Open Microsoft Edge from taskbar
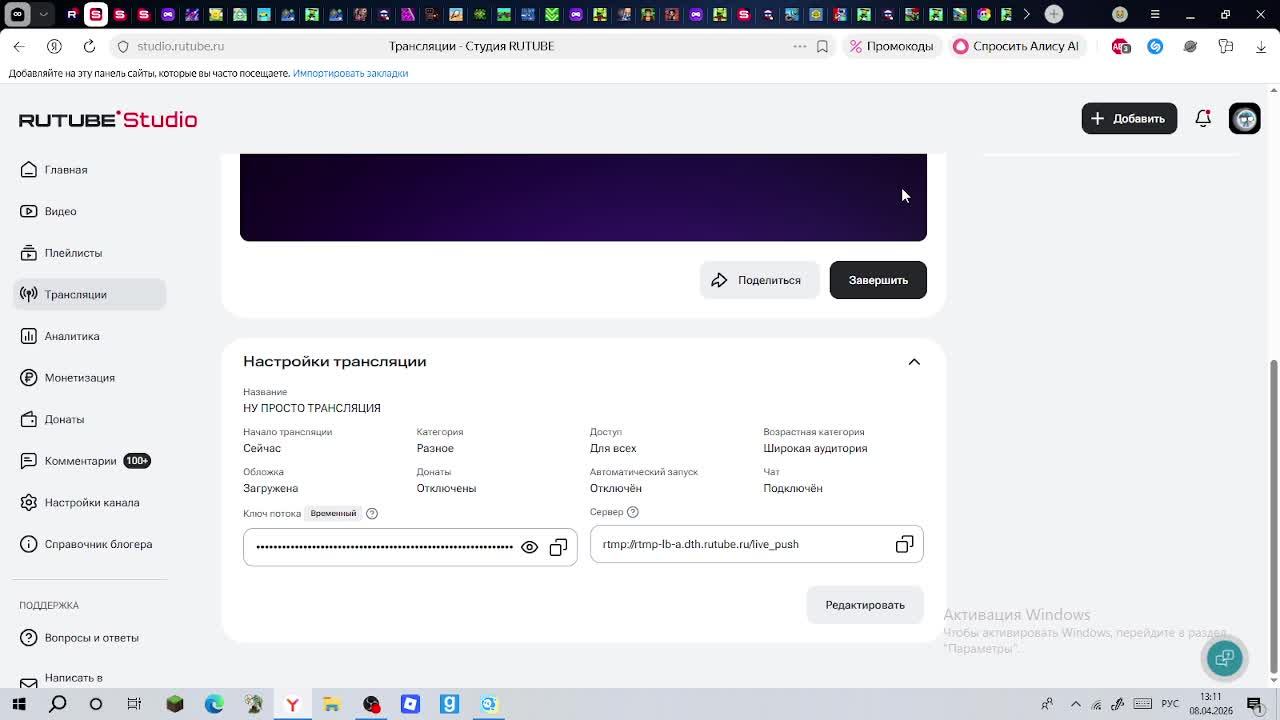1280x720 pixels. click(214, 704)
